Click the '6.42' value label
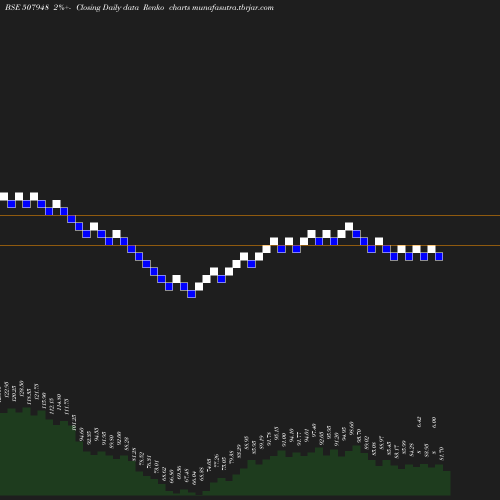 pos(419,422)
